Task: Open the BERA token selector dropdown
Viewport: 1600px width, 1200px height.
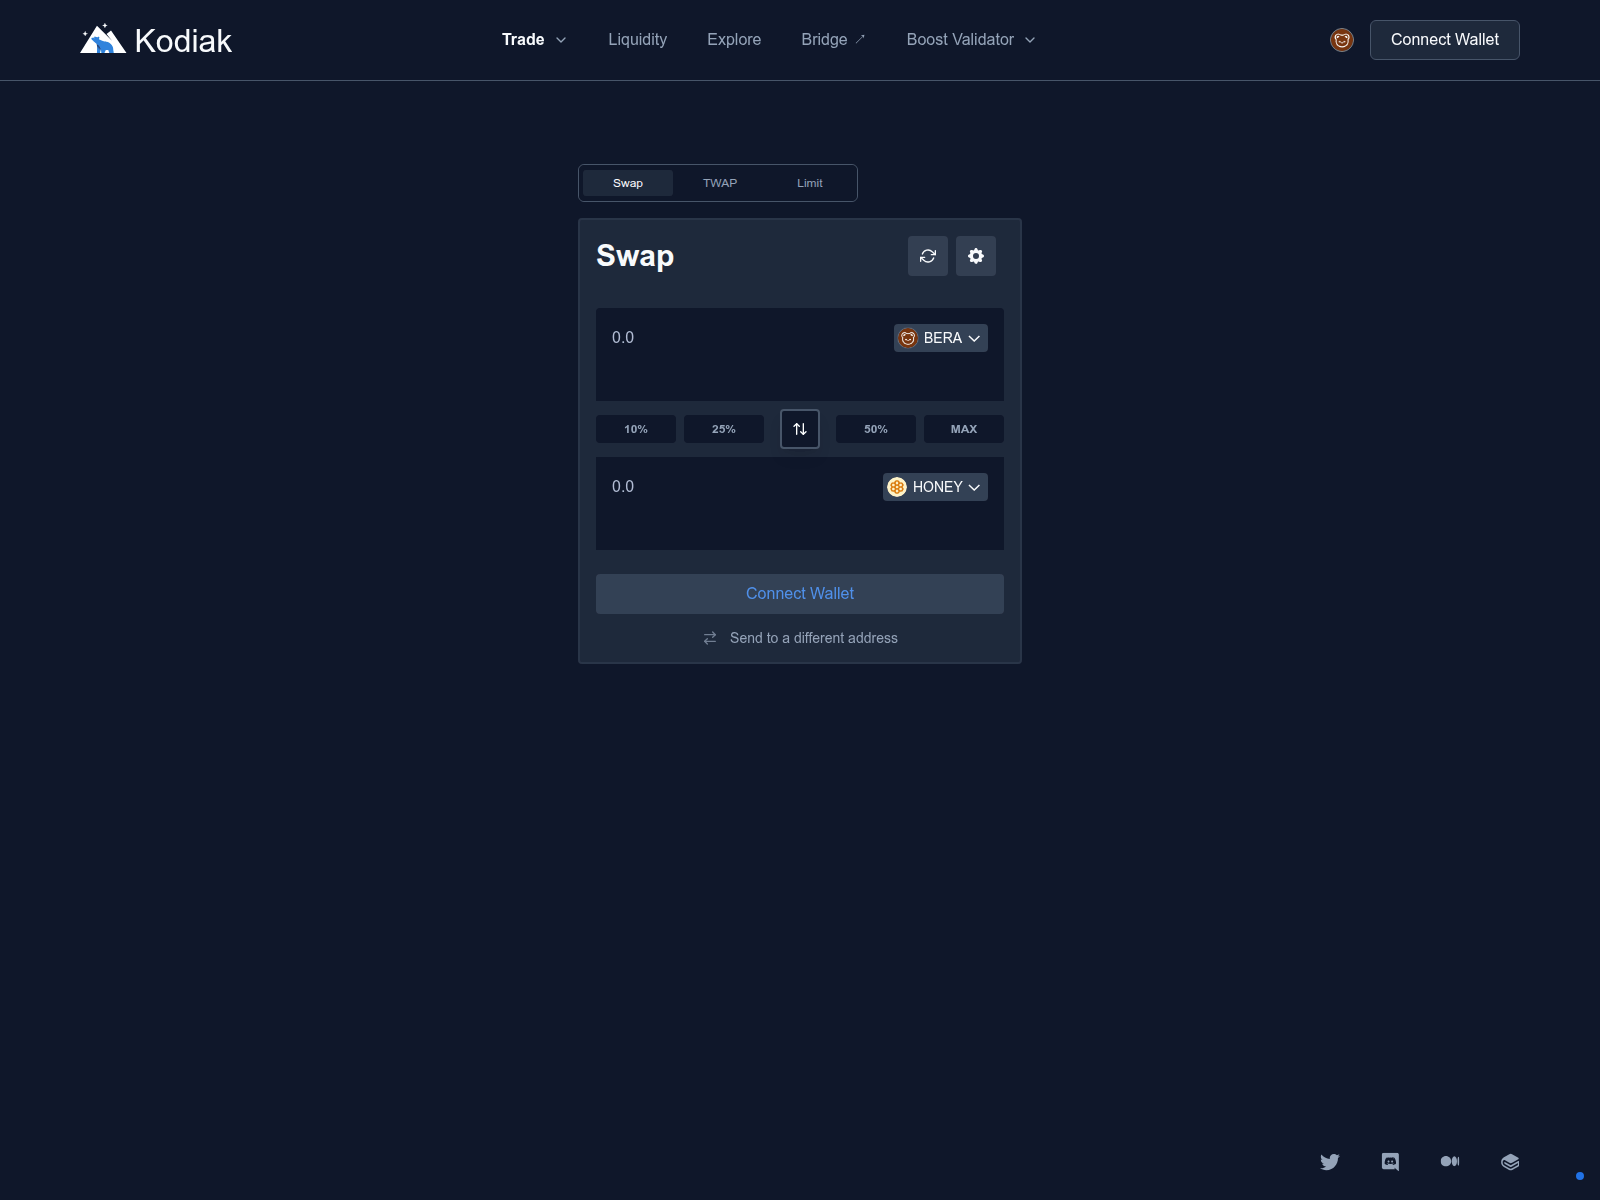Action: pyautogui.click(x=940, y=338)
